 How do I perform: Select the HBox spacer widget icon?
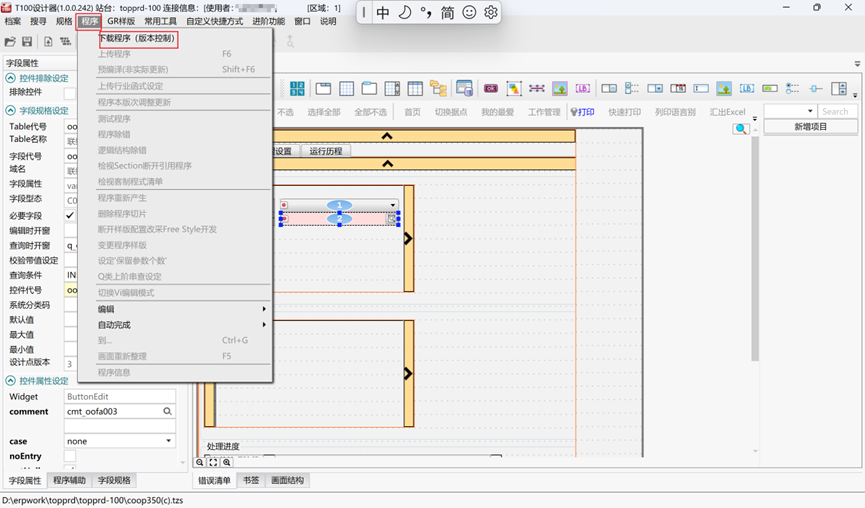[536, 88]
